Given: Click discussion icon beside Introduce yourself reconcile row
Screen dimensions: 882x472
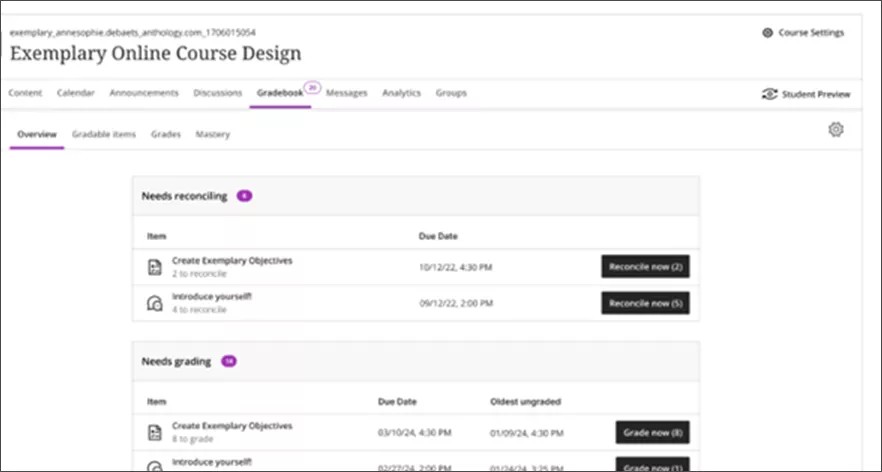Looking at the screenshot, I should (x=154, y=303).
